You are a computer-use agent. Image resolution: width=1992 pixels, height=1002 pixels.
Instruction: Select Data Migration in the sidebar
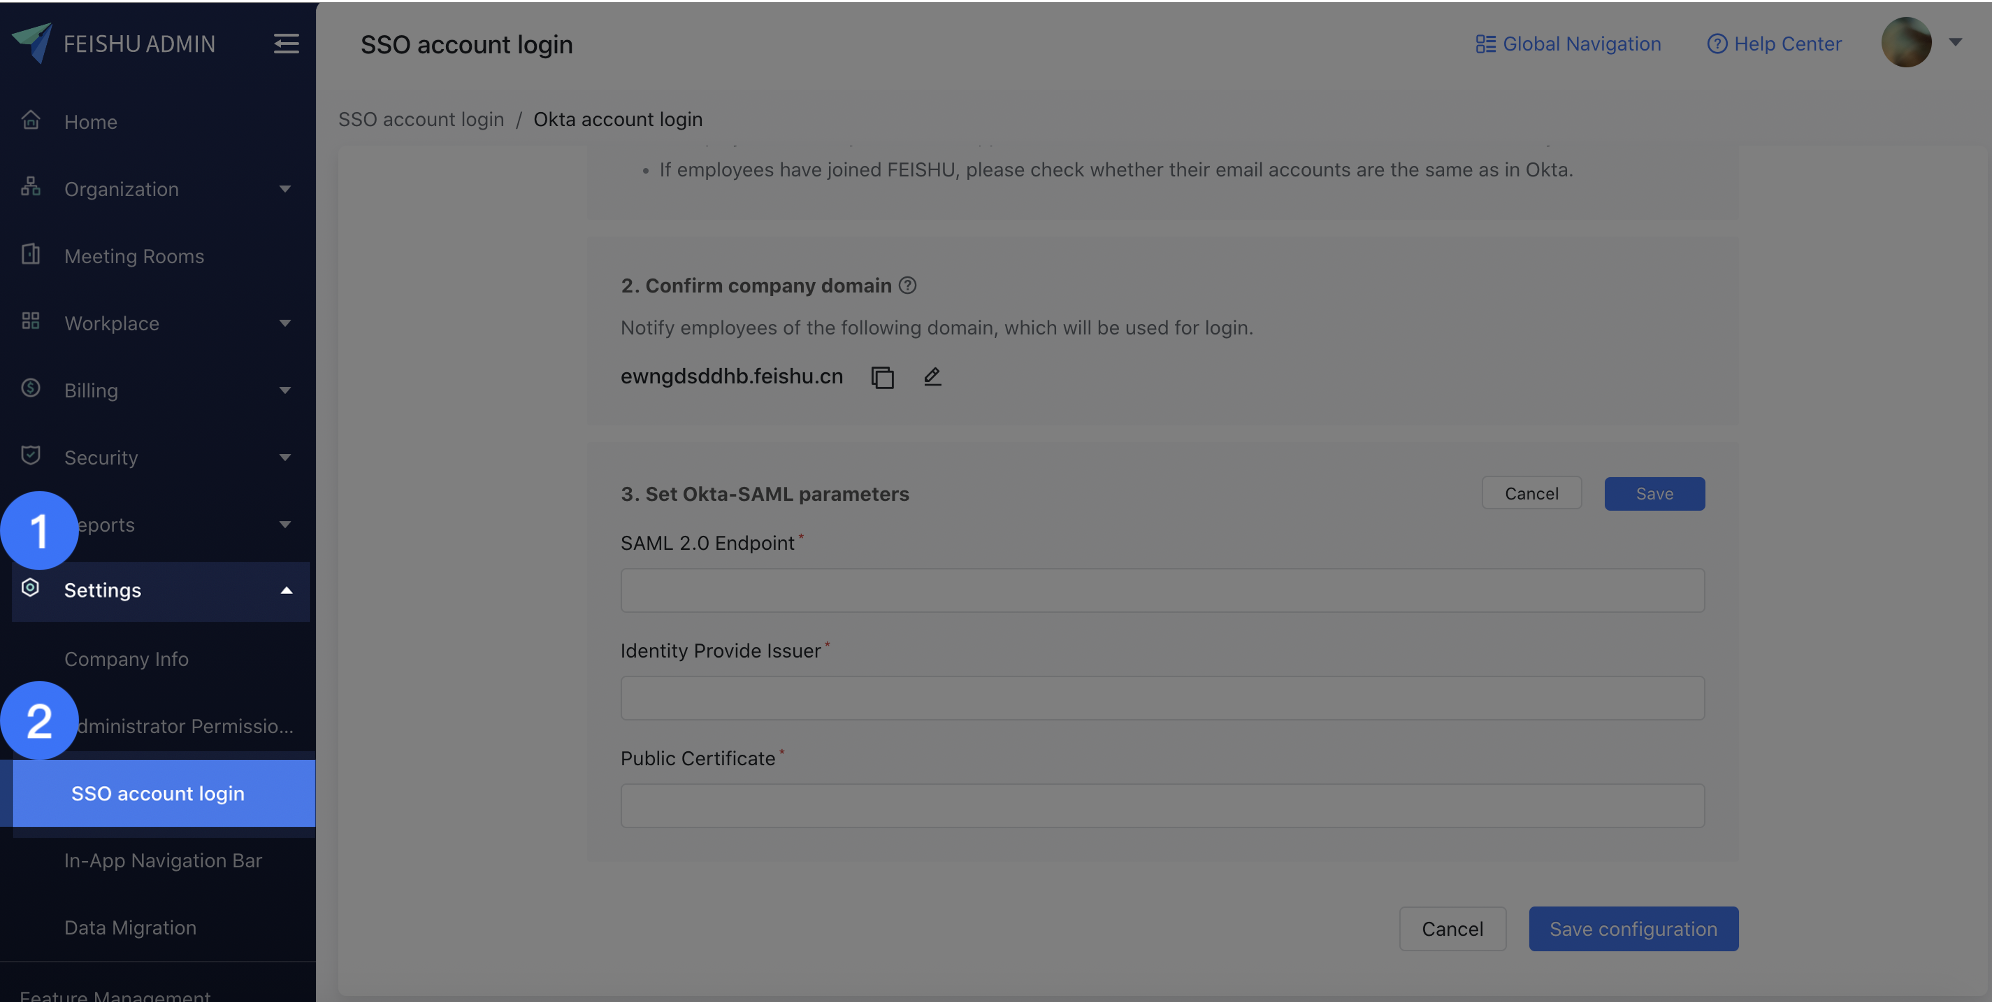click(x=129, y=927)
